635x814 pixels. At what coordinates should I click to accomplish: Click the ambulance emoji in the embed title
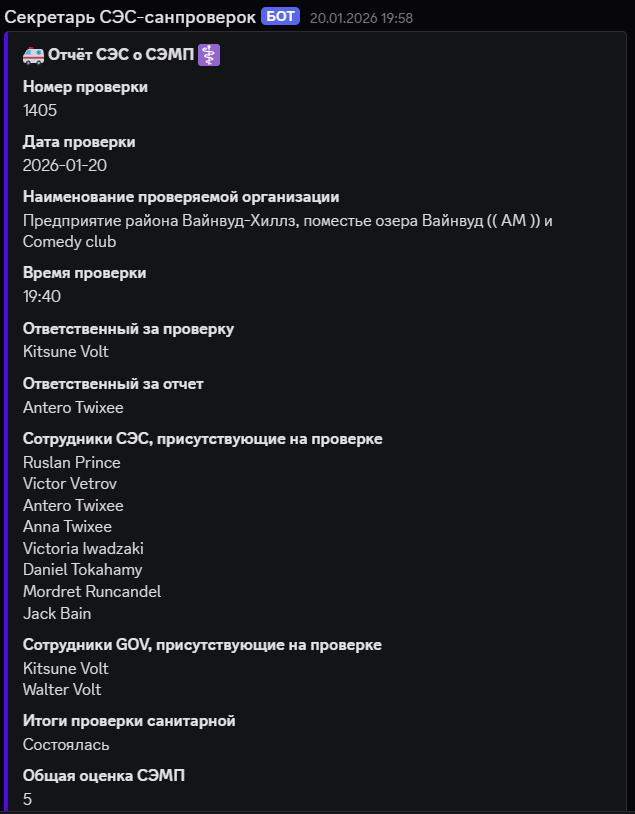pos(33,56)
